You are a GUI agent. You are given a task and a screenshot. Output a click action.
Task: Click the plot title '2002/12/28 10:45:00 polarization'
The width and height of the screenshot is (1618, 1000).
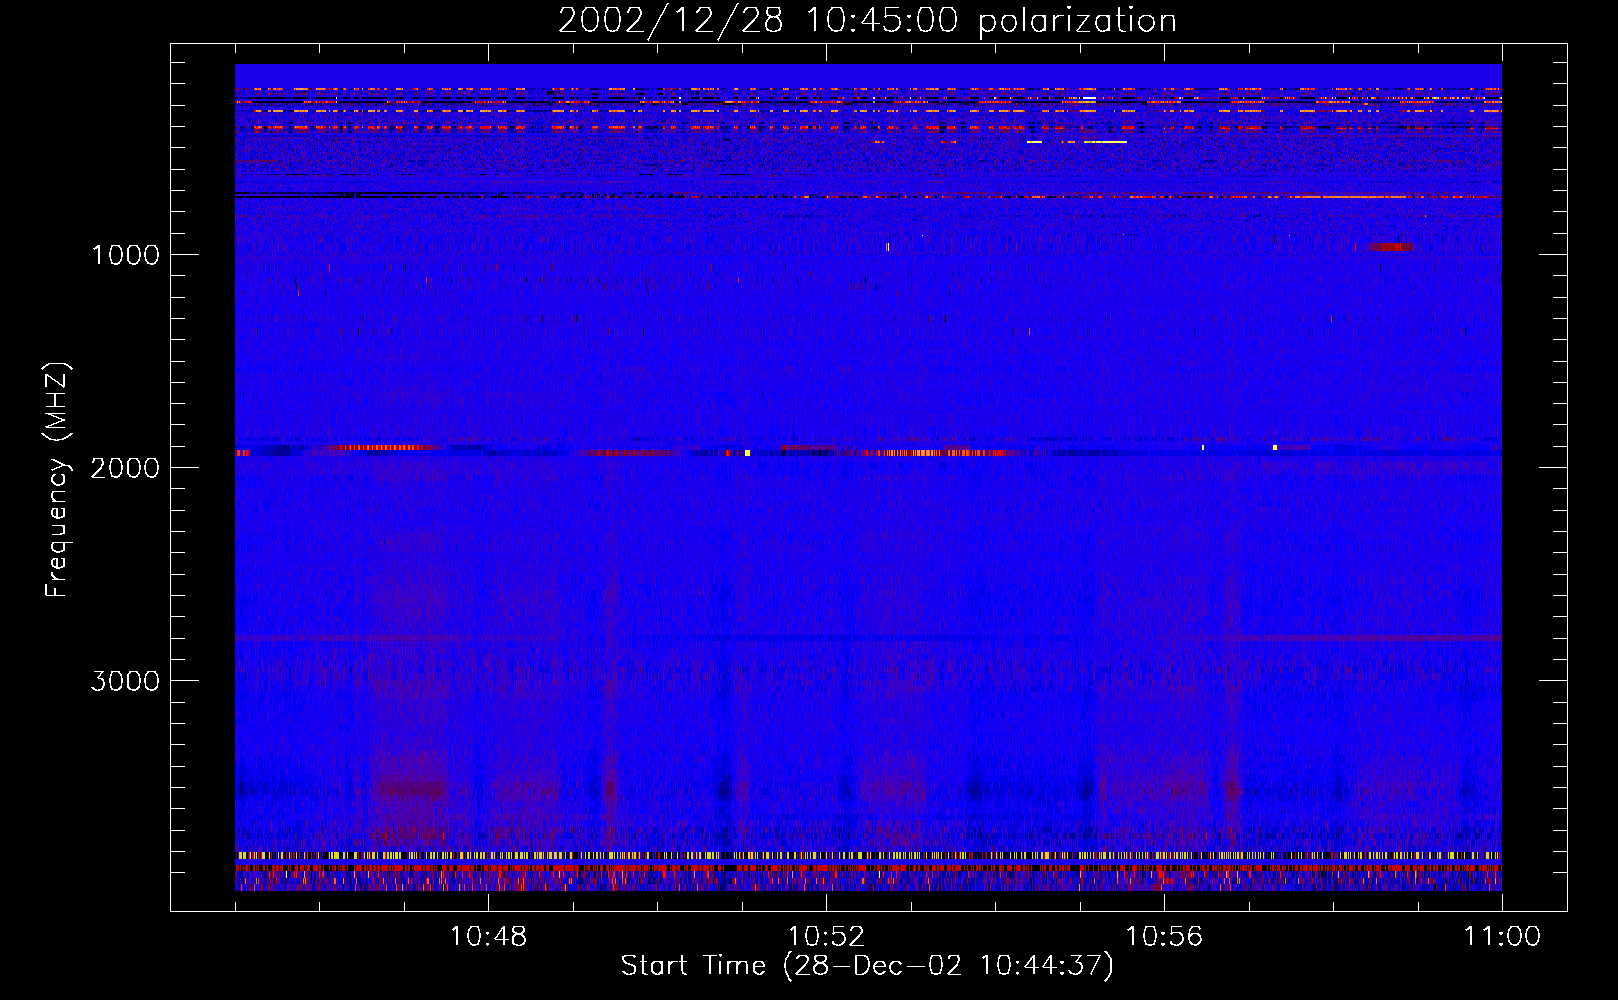click(x=867, y=21)
